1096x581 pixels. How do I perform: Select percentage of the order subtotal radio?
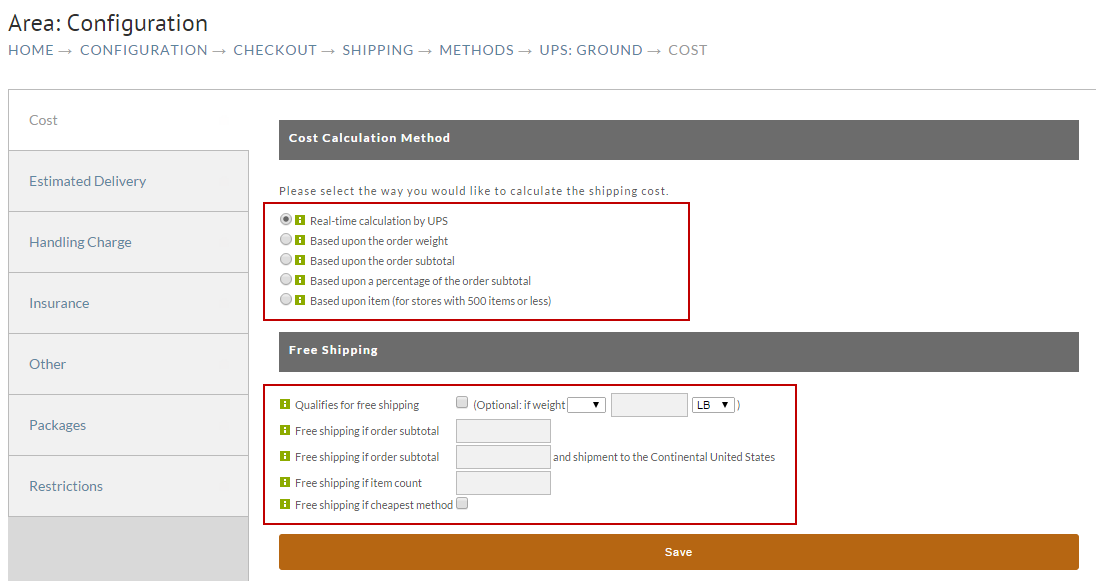coord(286,279)
